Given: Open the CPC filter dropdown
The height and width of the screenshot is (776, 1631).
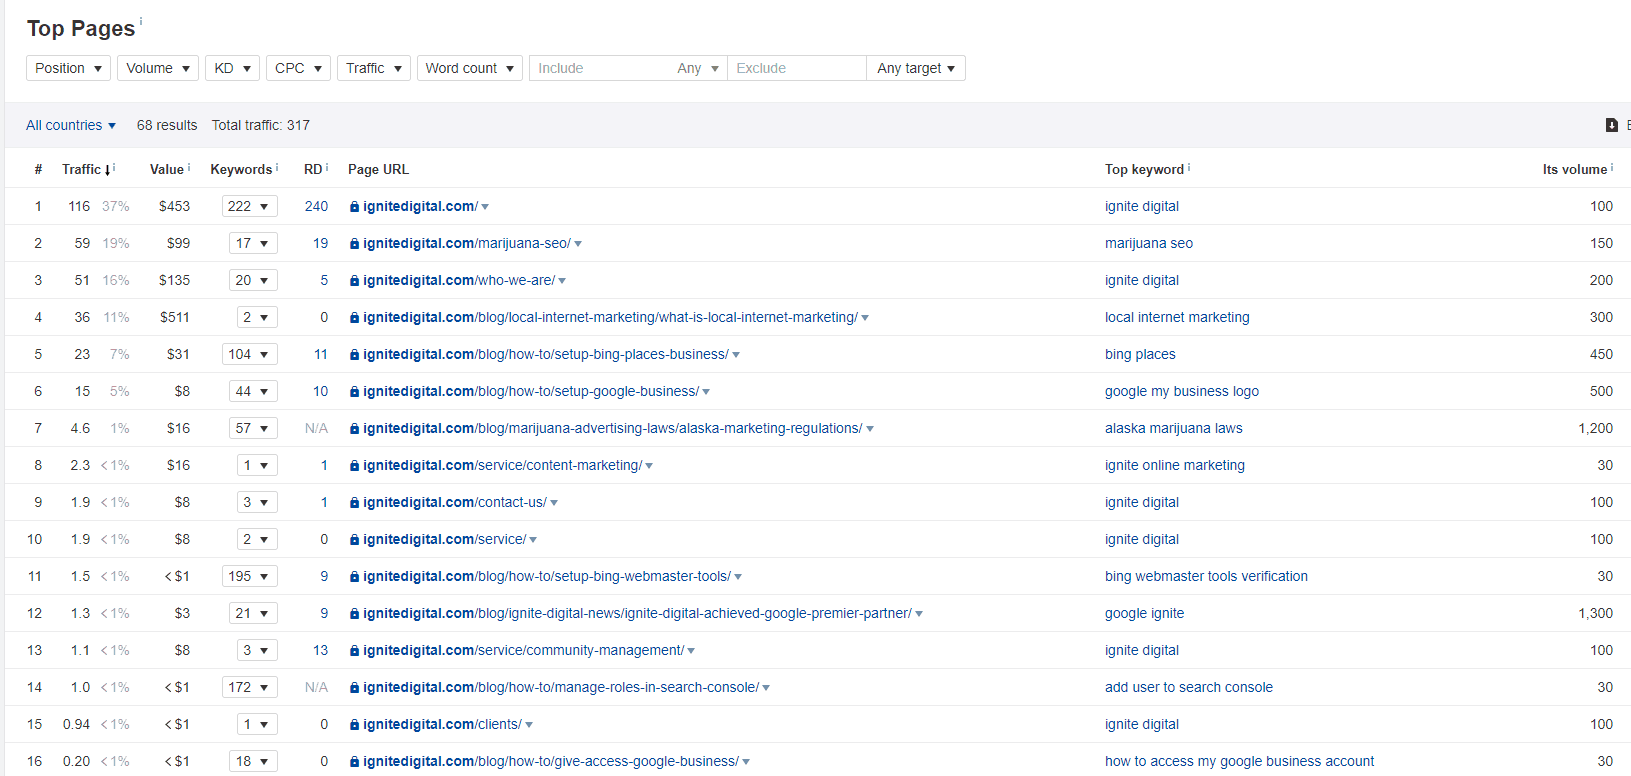Looking at the screenshot, I should (298, 68).
